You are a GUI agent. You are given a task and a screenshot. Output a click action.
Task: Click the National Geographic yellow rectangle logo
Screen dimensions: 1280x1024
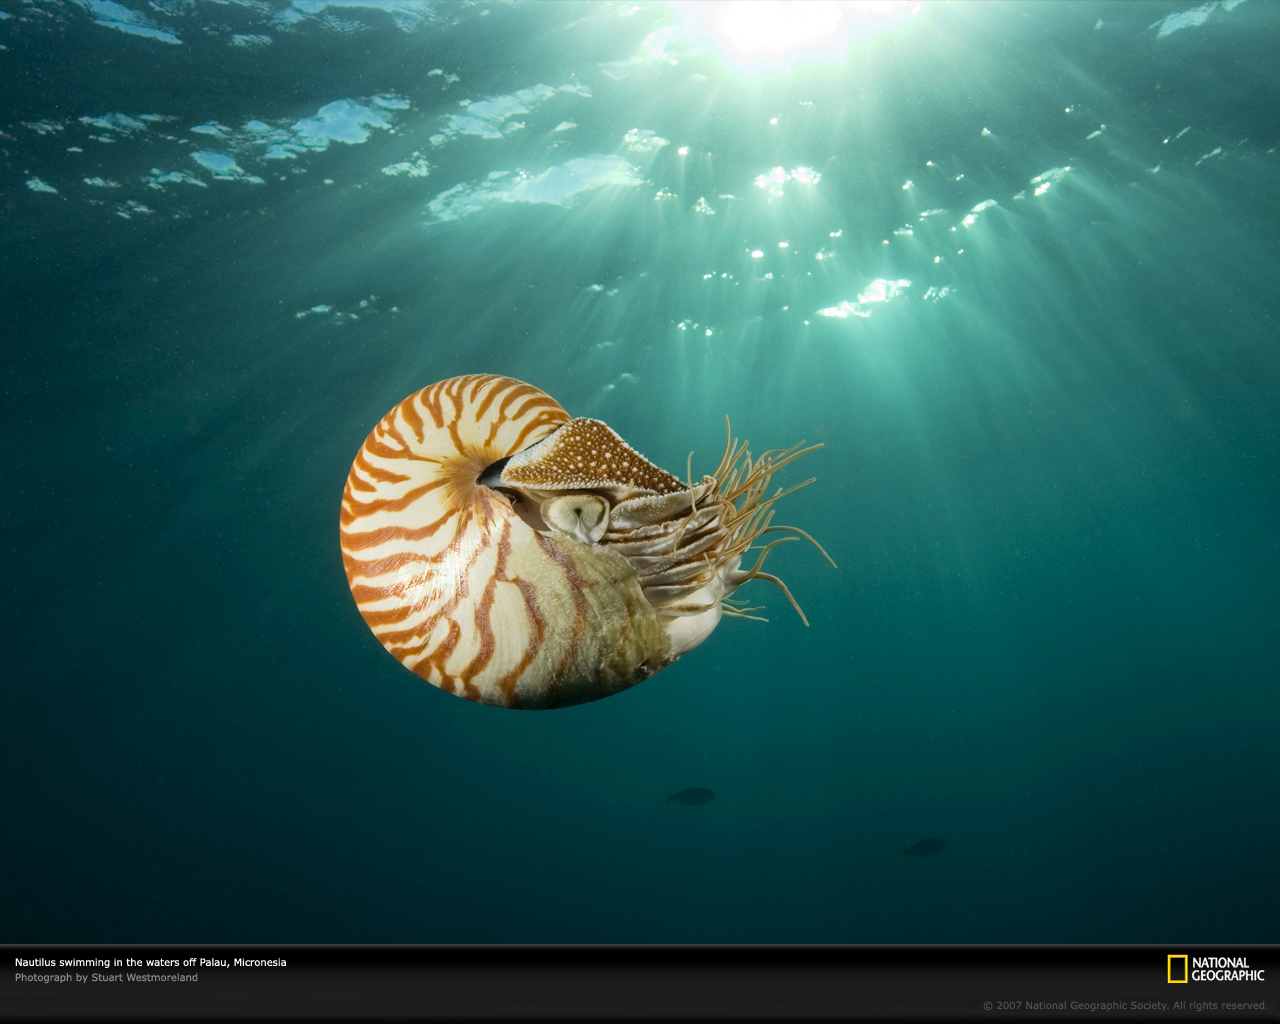click(1177, 969)
